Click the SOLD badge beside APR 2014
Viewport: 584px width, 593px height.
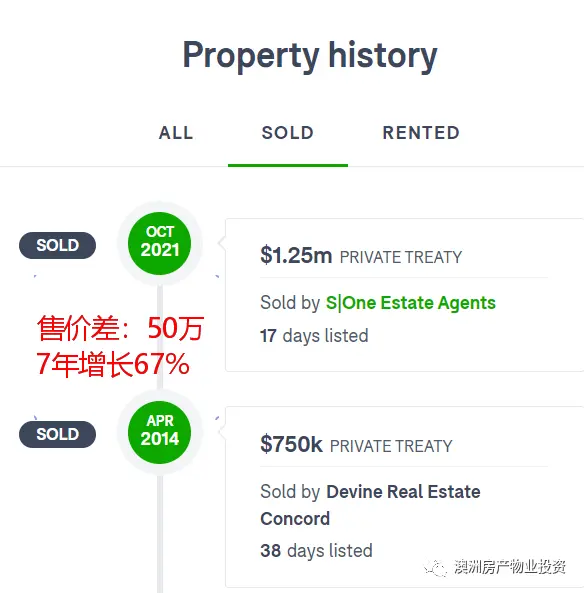[57, 434]
